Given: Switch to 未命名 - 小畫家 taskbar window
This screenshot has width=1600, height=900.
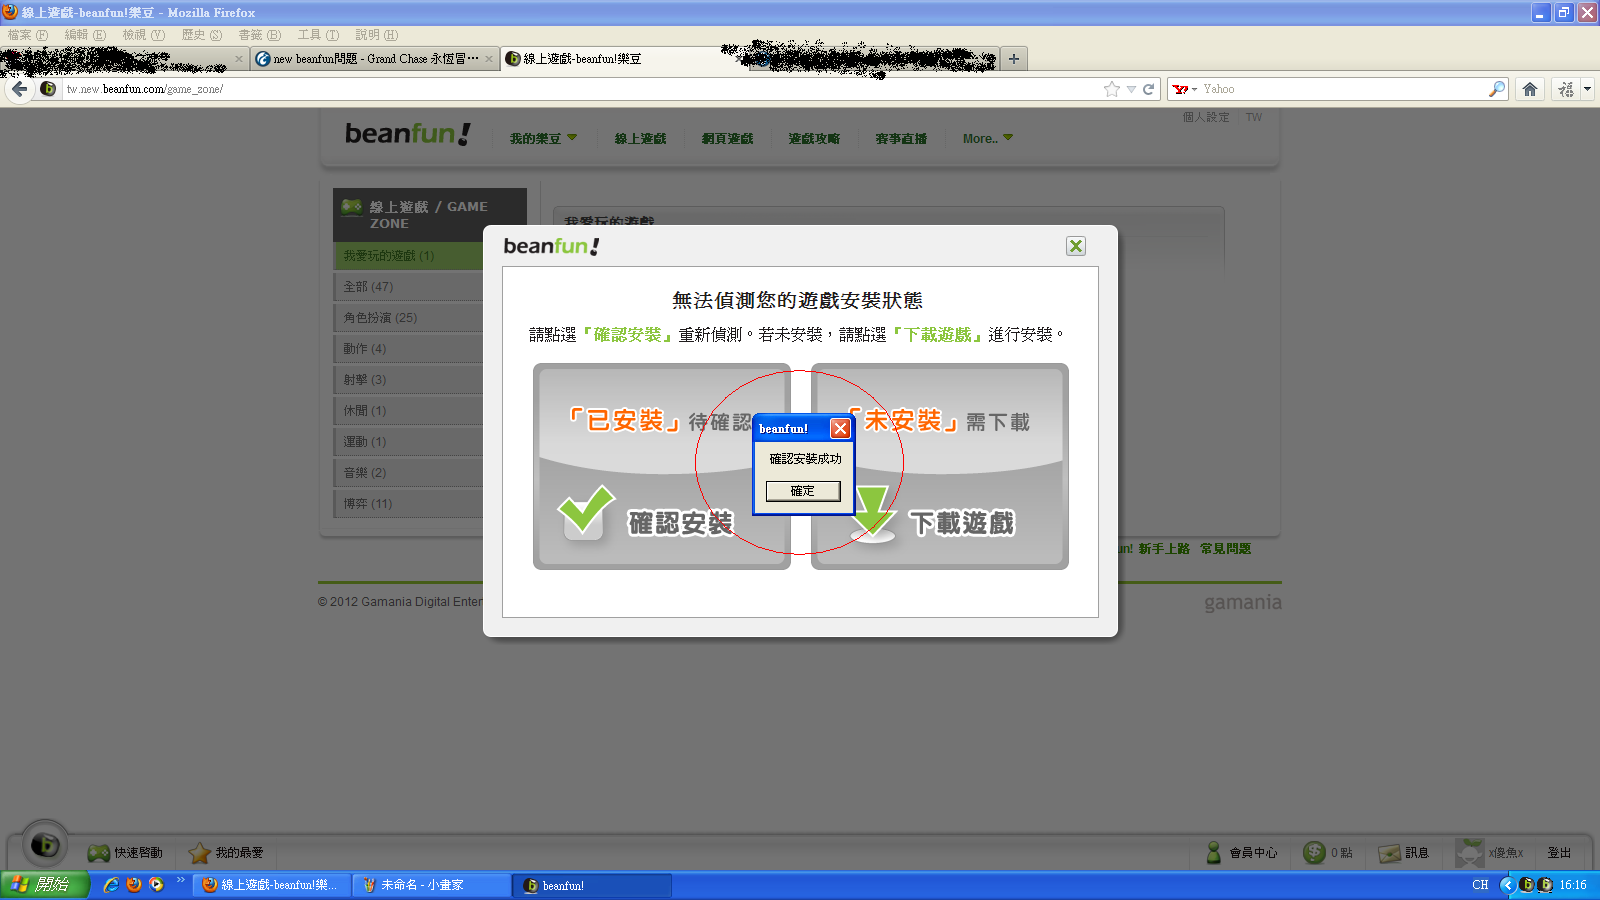Looking at the screenshot, I should (431, 885).
